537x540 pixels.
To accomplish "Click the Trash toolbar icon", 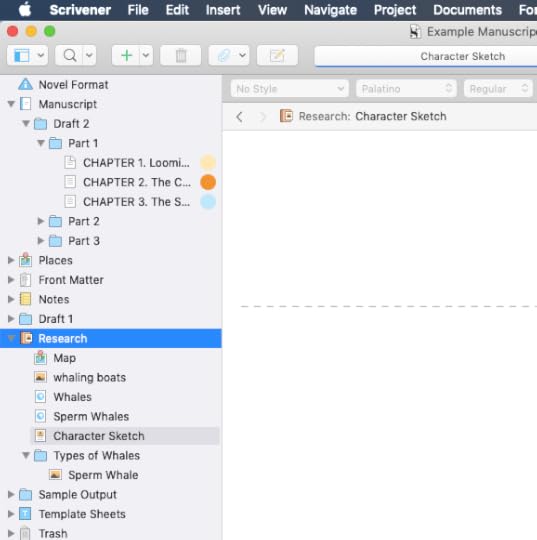I will pos(180,55).
